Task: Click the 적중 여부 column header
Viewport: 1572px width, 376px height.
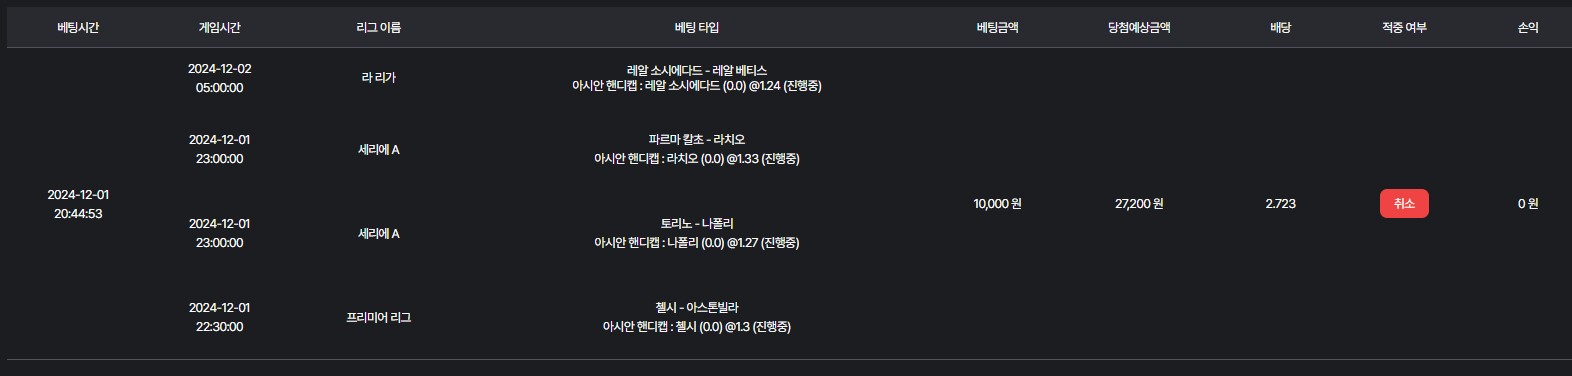Action: 1404,28
